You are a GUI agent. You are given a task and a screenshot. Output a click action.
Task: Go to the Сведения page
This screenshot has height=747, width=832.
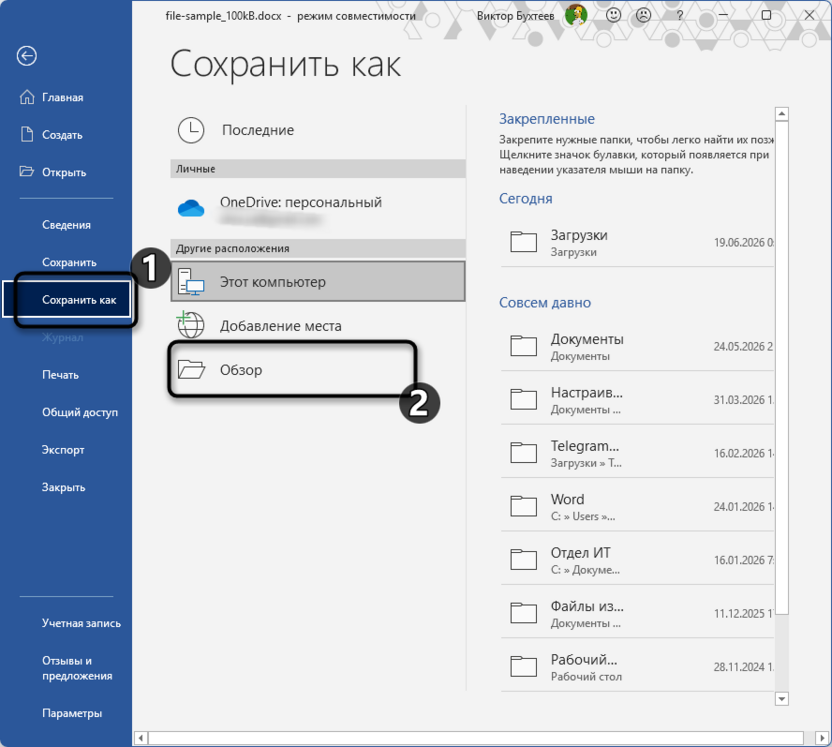pos(66,225)
